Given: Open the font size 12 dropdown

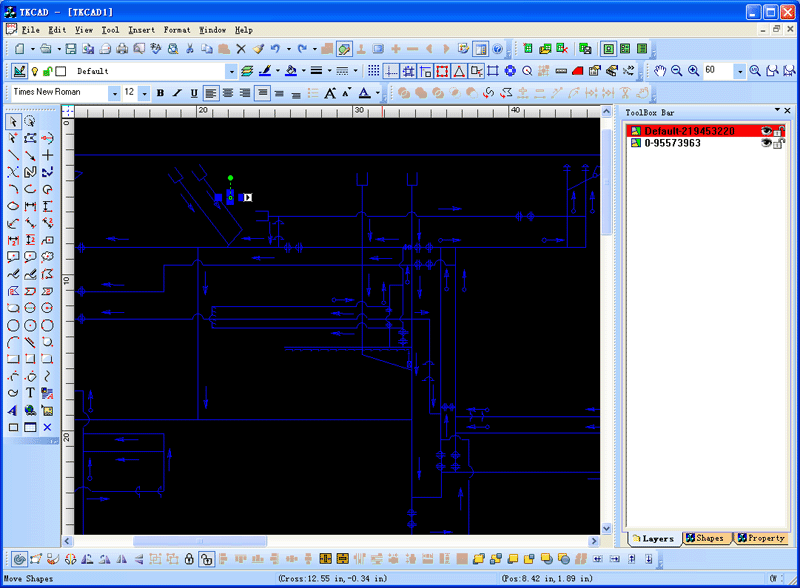Looking at the screenshot, I should tap(144, 93).
